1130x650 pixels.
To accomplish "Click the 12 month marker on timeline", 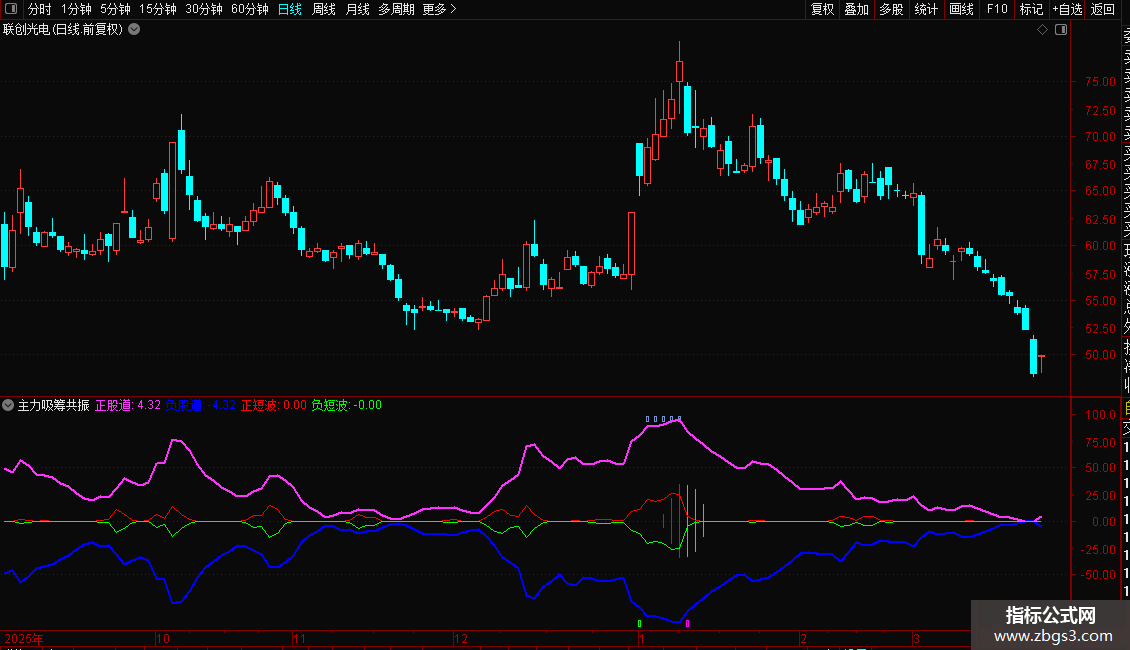I will pos(461,638).
